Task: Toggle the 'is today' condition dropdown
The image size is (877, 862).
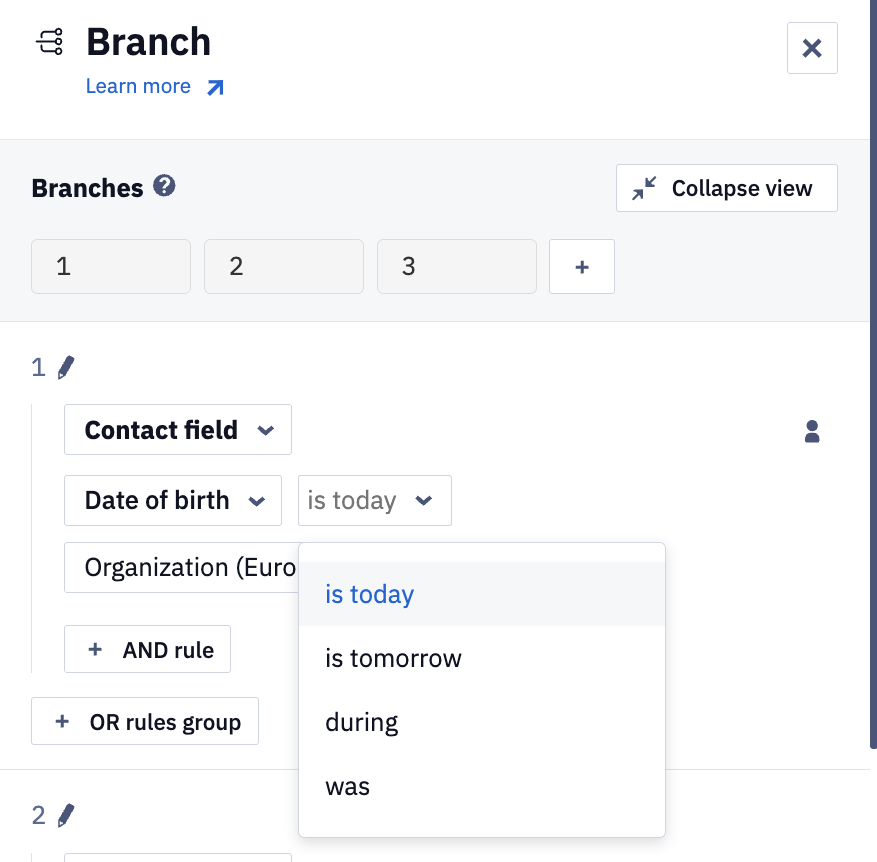Action: tap(375, 500)
